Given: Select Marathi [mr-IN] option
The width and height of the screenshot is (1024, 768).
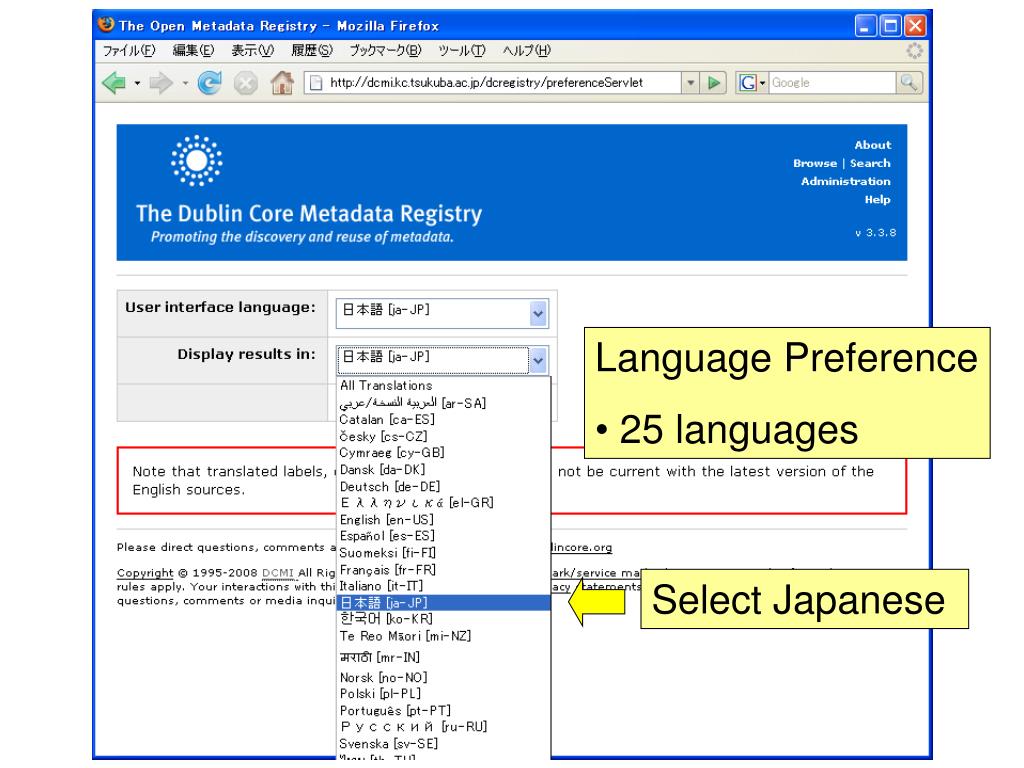Looking at the screenshot, I should [x=443, y=657].
